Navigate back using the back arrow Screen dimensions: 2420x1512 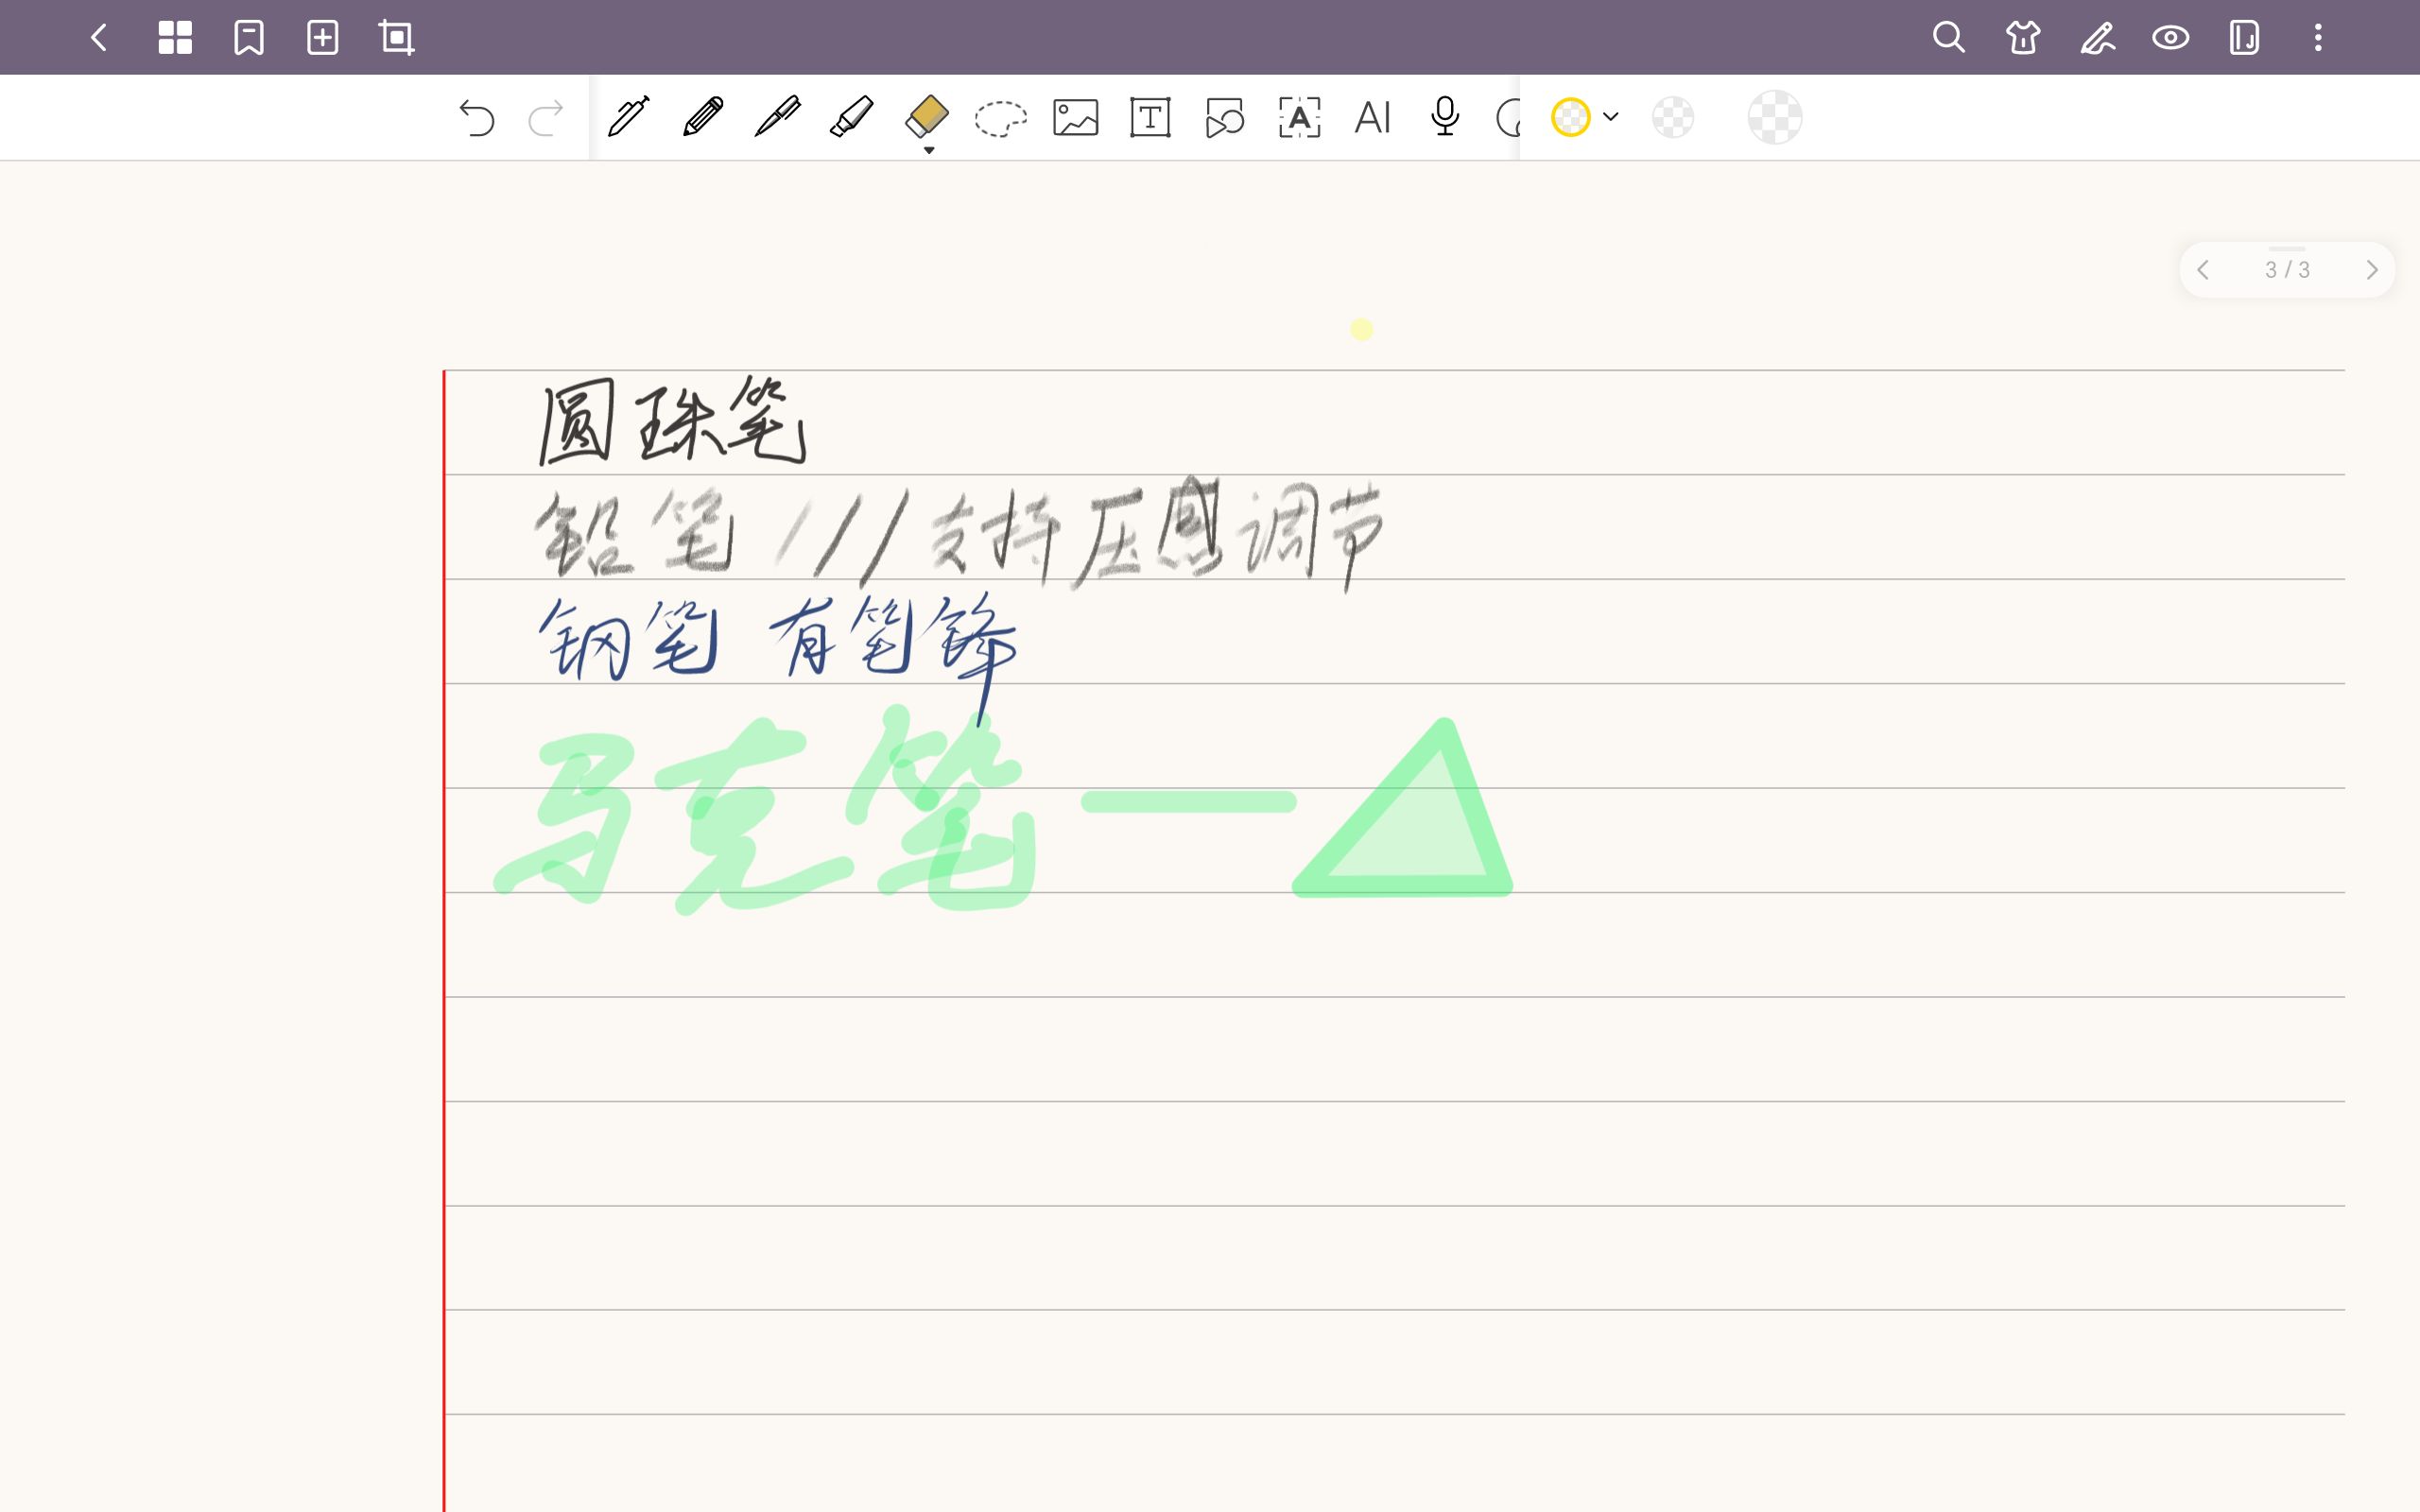coord(99,37)
